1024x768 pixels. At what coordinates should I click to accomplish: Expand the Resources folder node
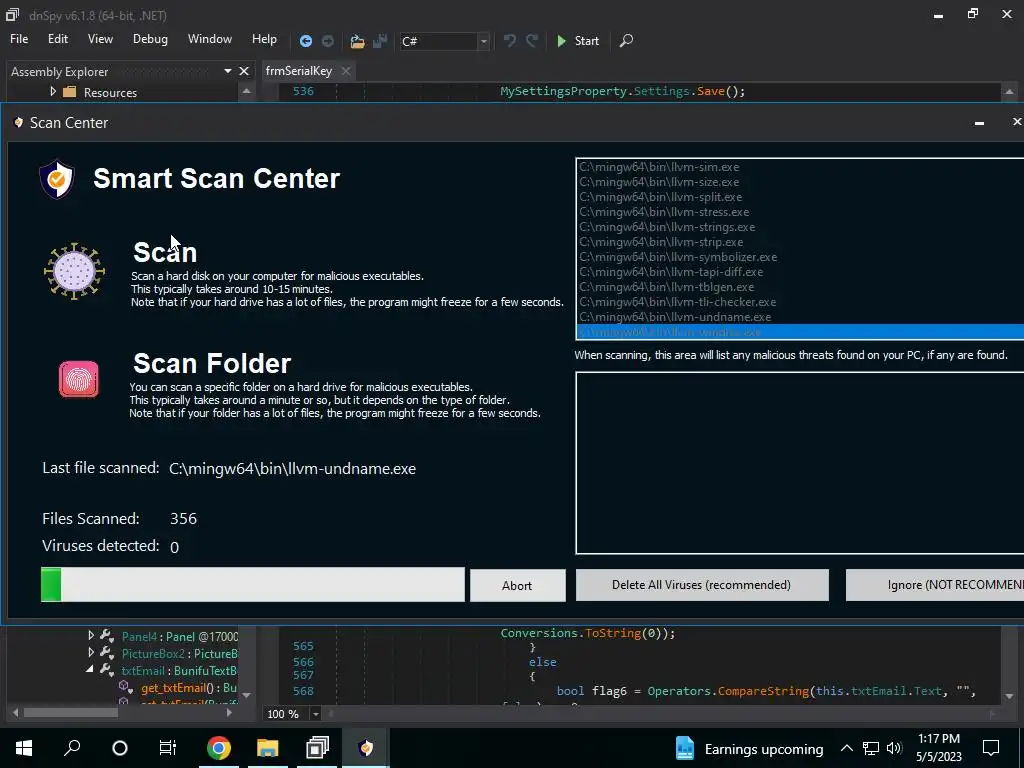tap(53, 92)
